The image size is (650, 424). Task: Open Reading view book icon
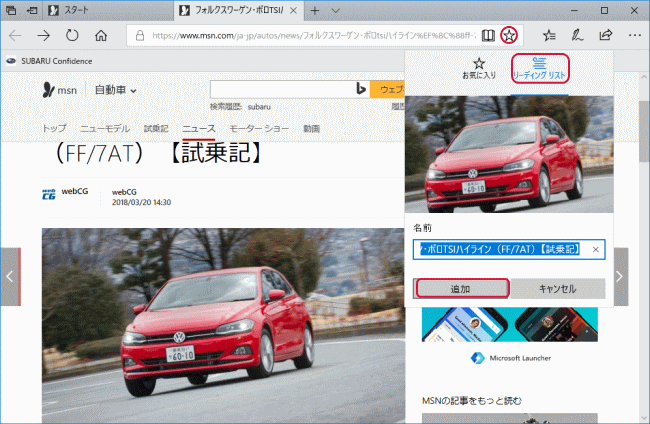pos(488,36)
